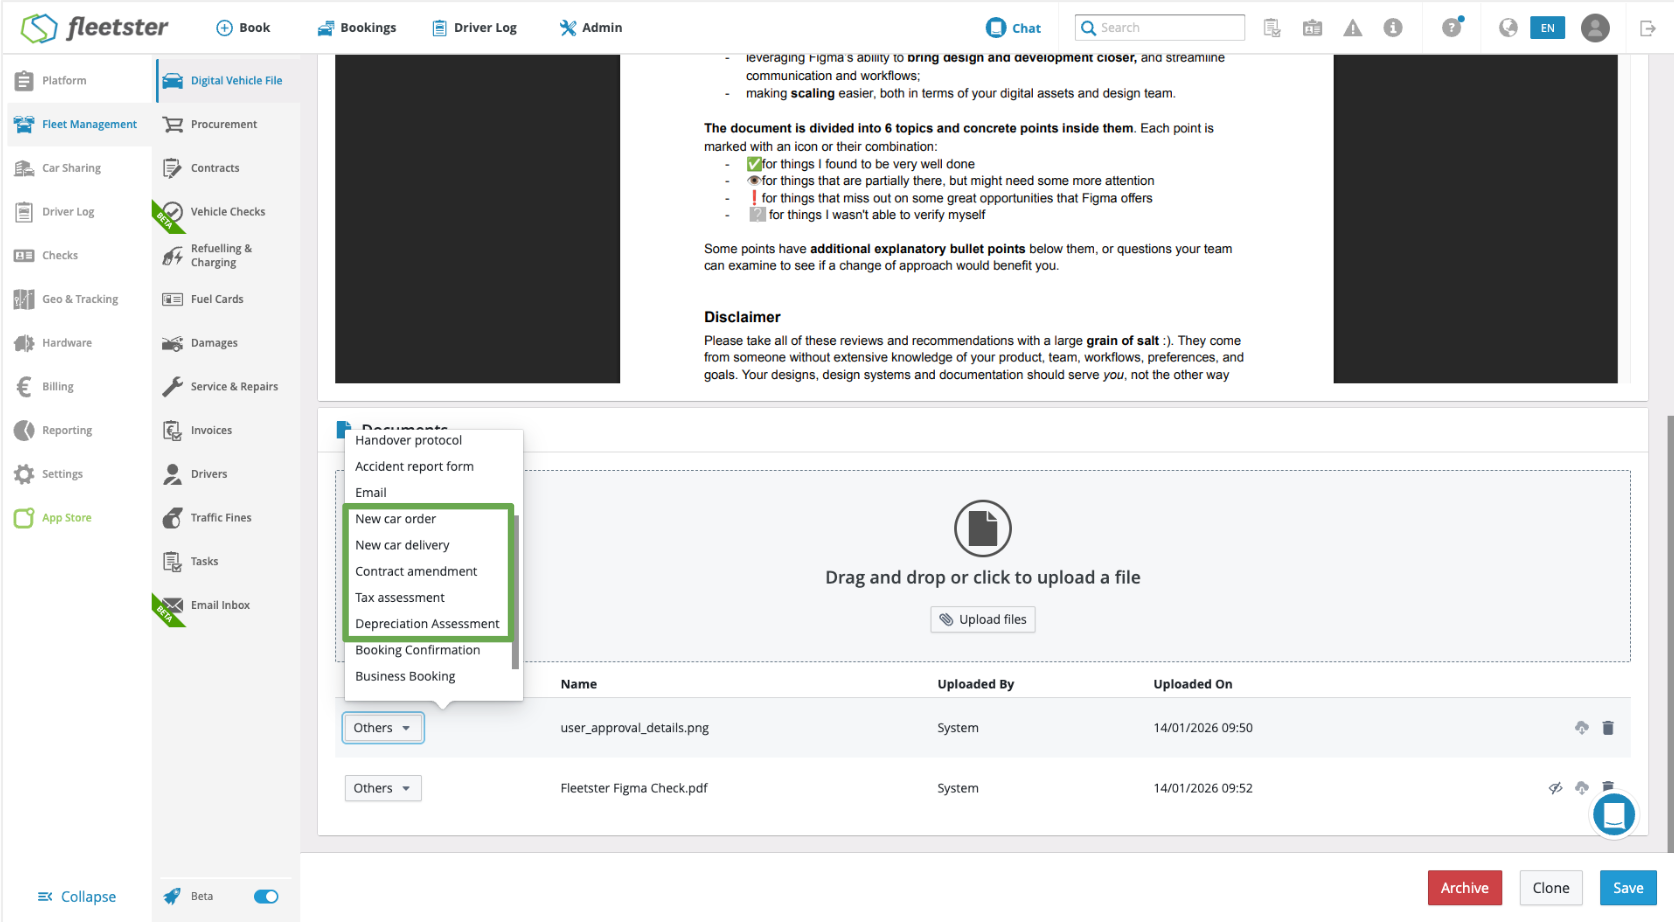Open Checks in the left sidebar

[x=46, y=256]
